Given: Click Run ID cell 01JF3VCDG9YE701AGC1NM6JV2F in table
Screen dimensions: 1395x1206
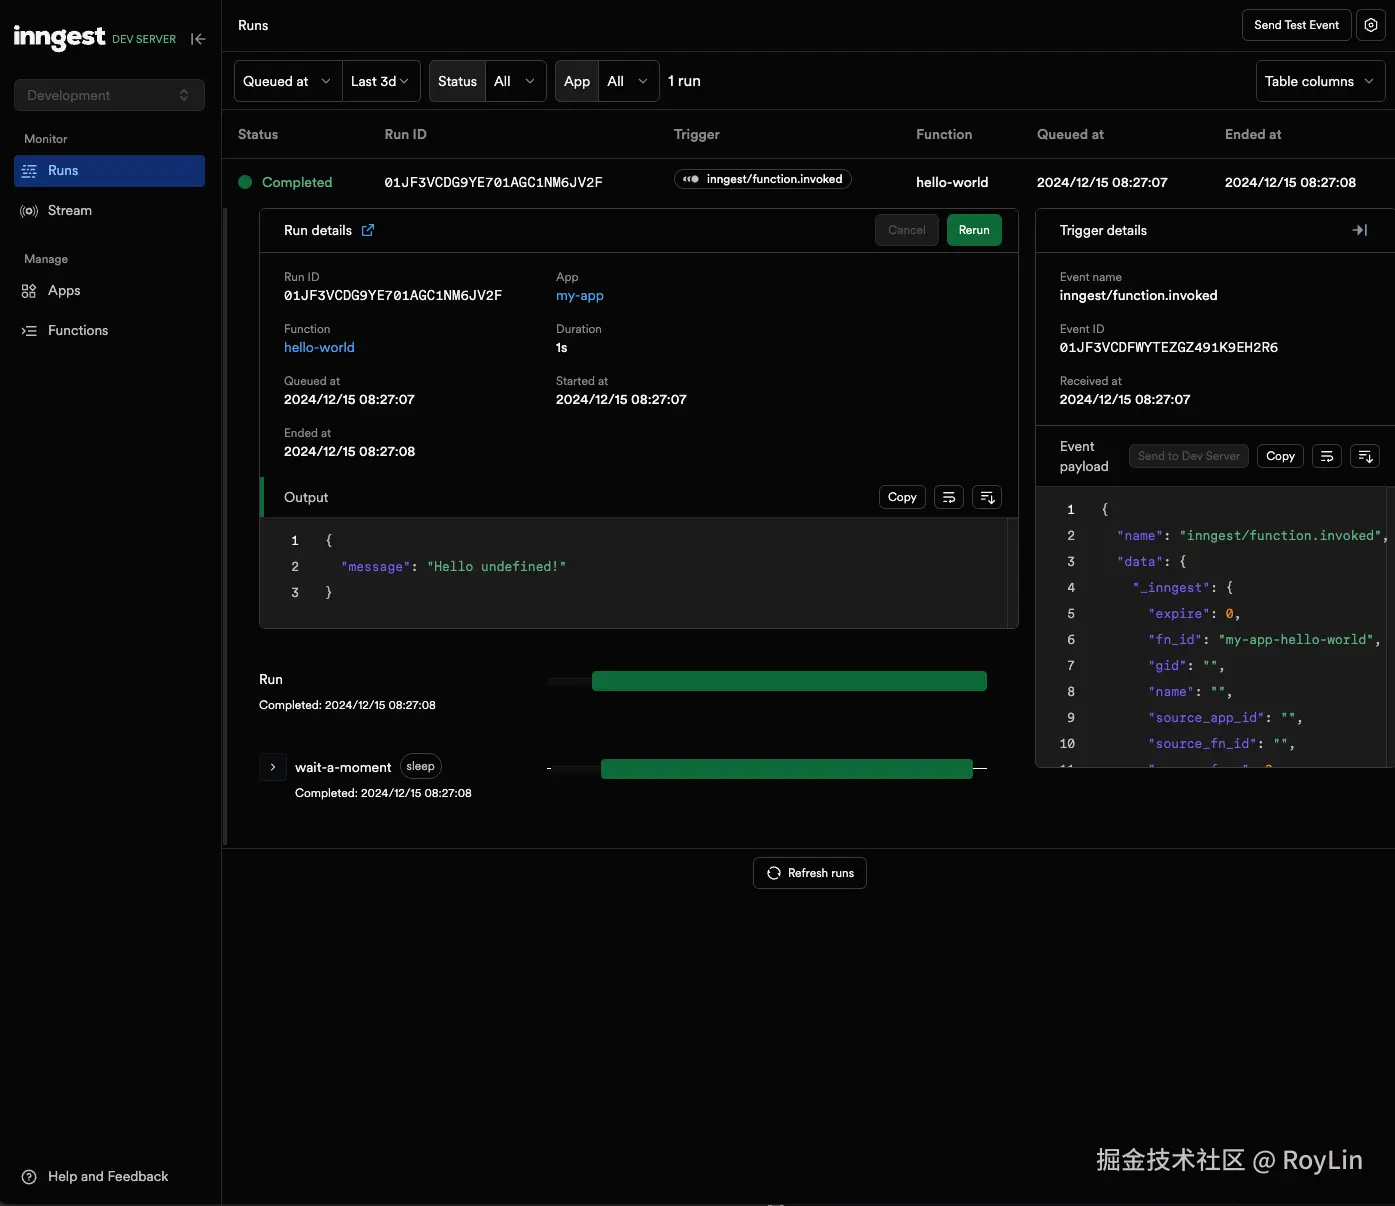Looking at the screenshot, I should tap(493, 183).
